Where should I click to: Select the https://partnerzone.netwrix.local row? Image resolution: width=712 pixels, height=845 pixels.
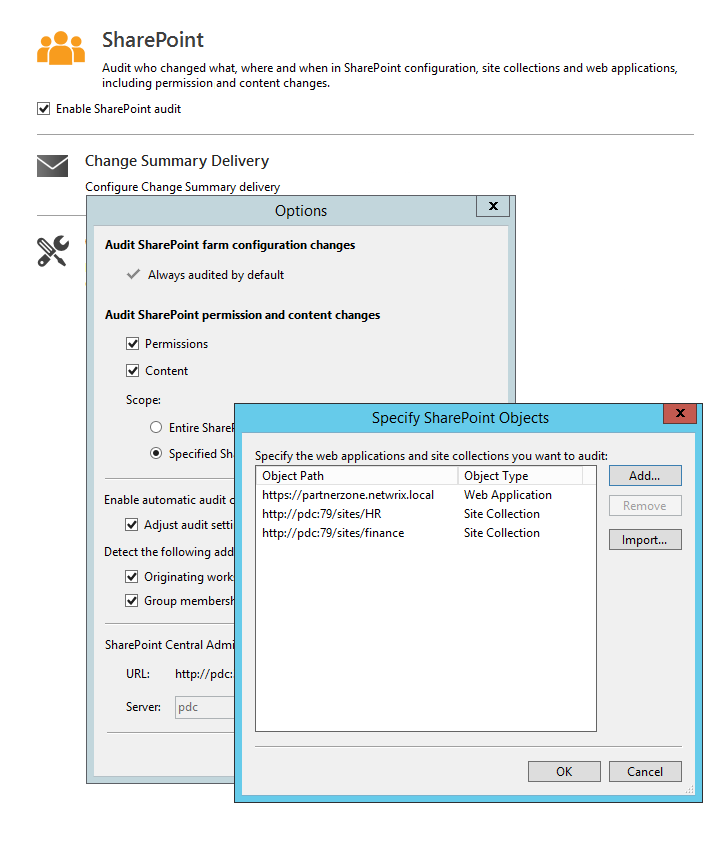tap(426, 495)
